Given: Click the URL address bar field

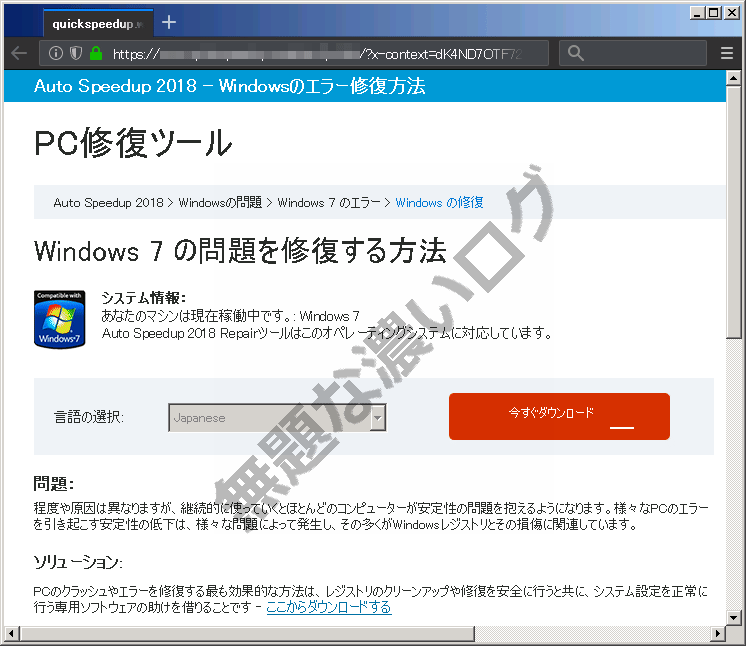Looking at the screenshot, I should click(x=294, y=53).
